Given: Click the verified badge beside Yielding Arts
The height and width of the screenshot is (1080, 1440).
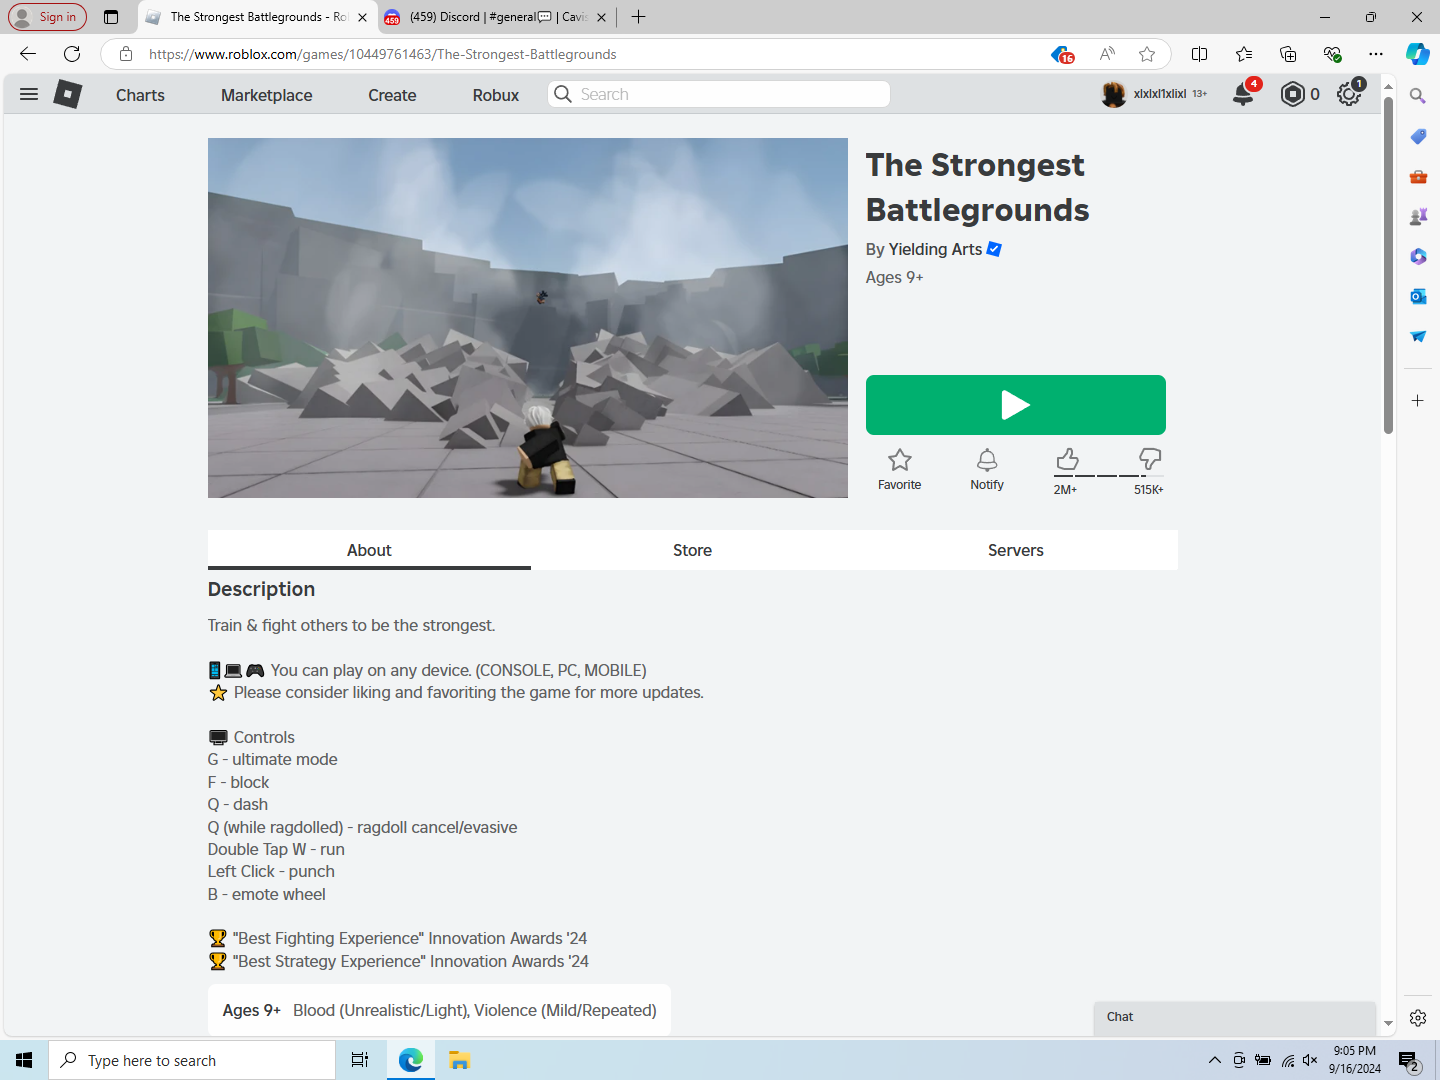Looking at the screenshot, I should click(x=994, y=249).
